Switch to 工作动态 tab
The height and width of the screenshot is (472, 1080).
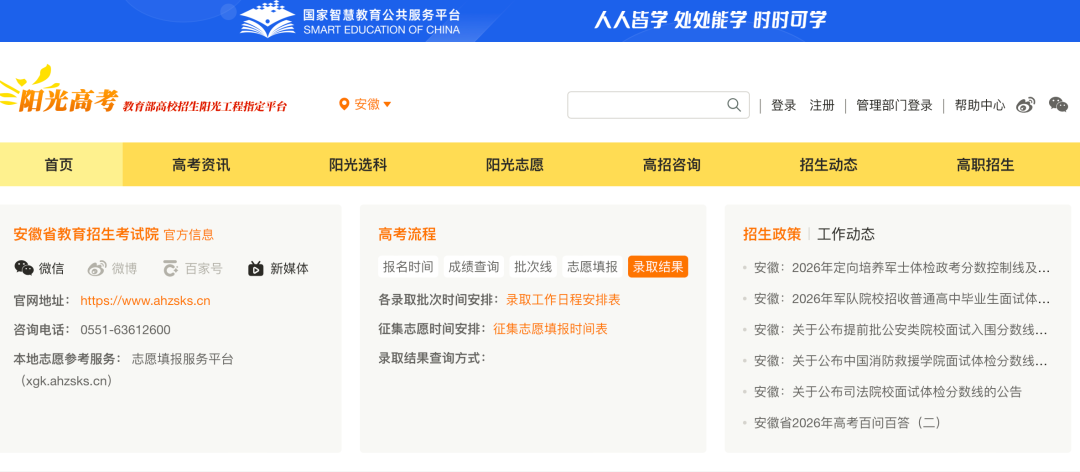(846, 234)
